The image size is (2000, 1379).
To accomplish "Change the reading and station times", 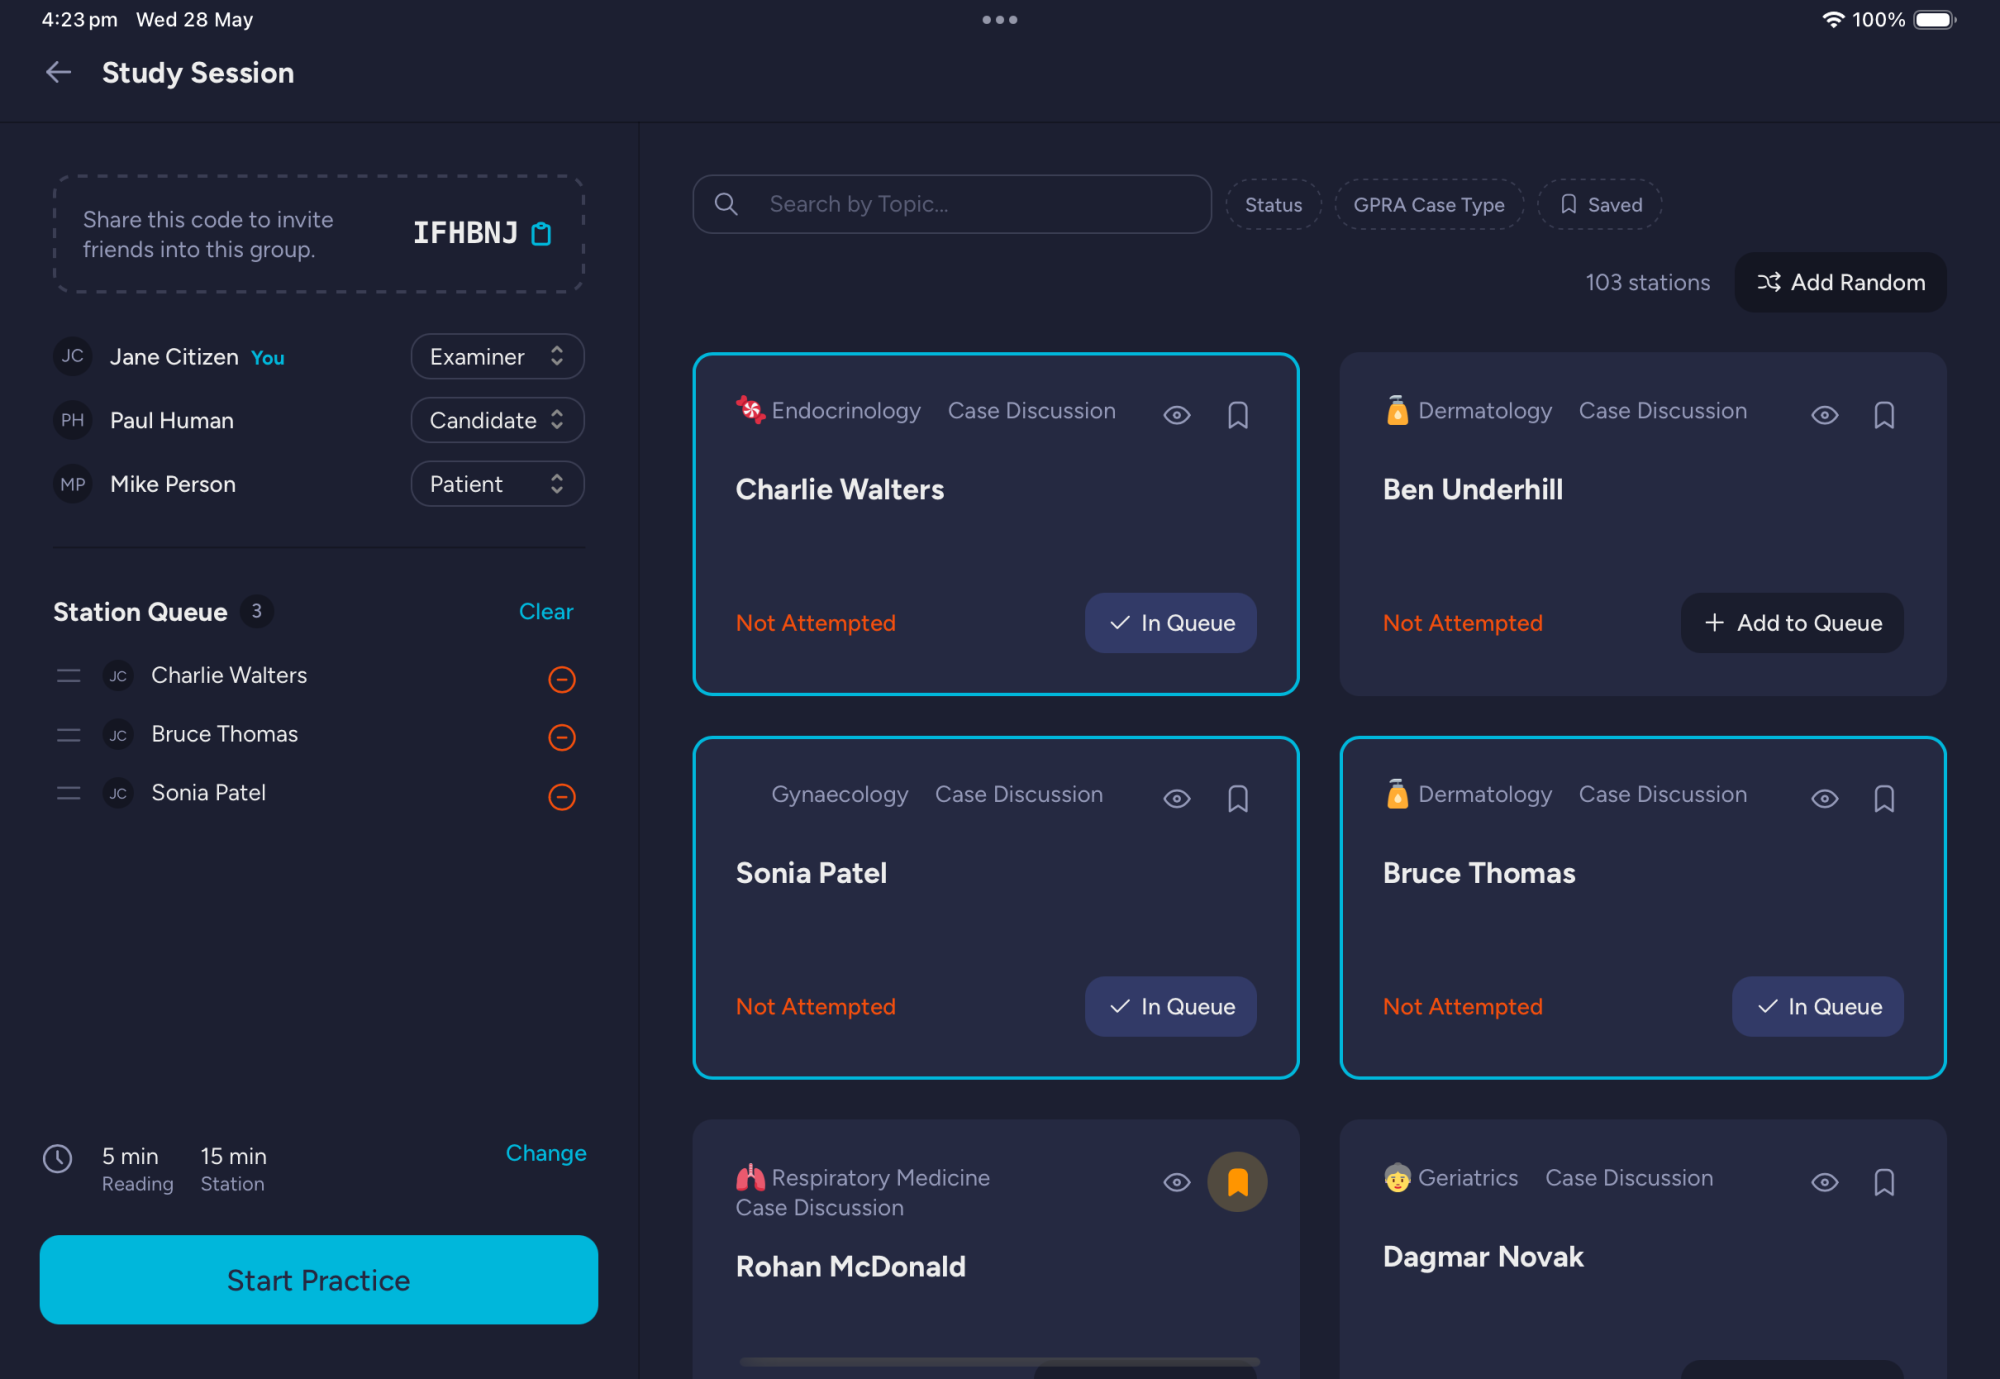I will click(x=546, y=1153).
